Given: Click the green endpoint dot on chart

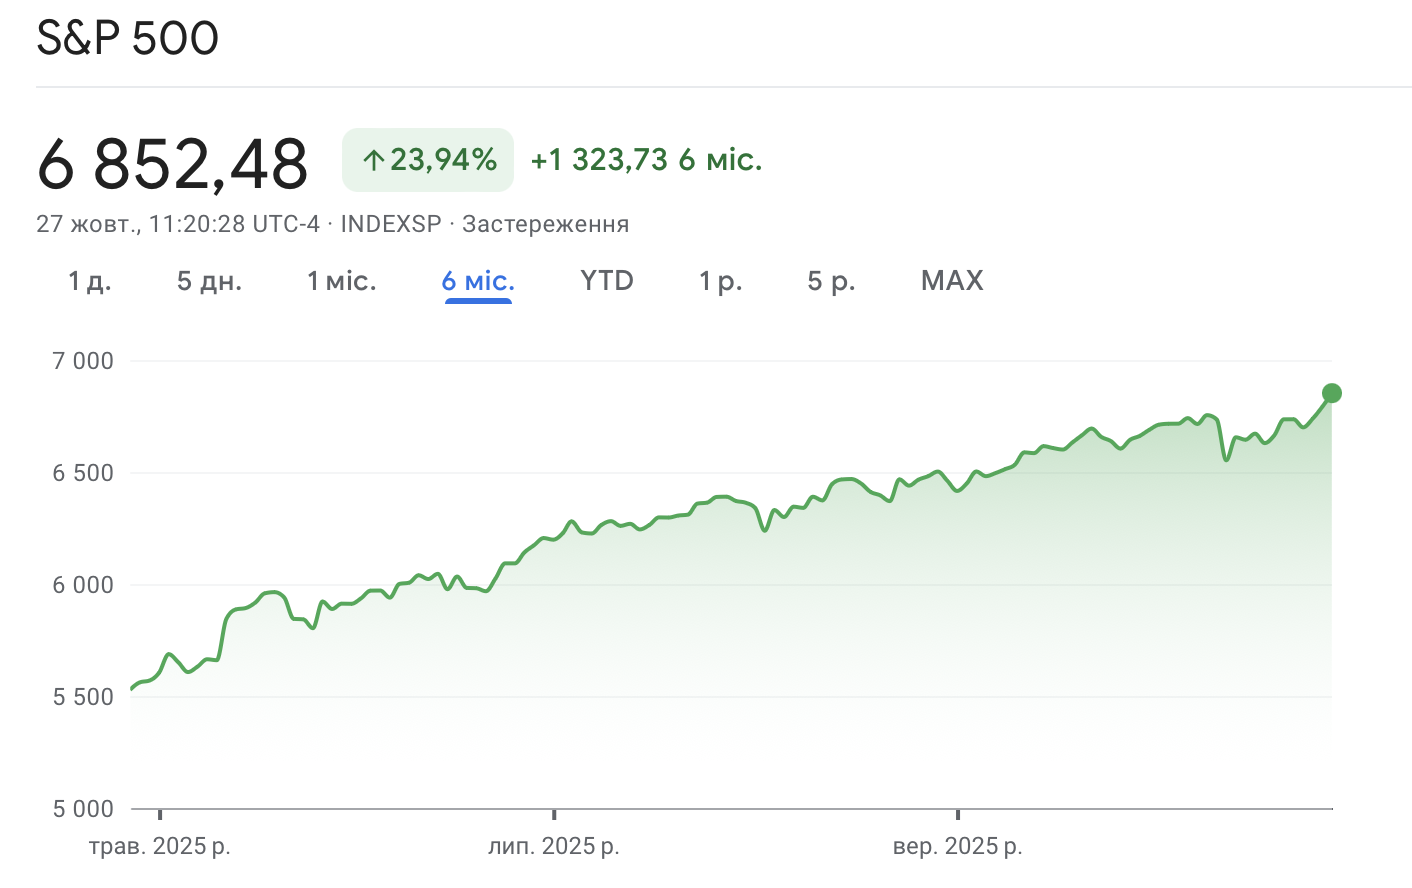Looking at the screenshot, I should (x=1331, y=393).
